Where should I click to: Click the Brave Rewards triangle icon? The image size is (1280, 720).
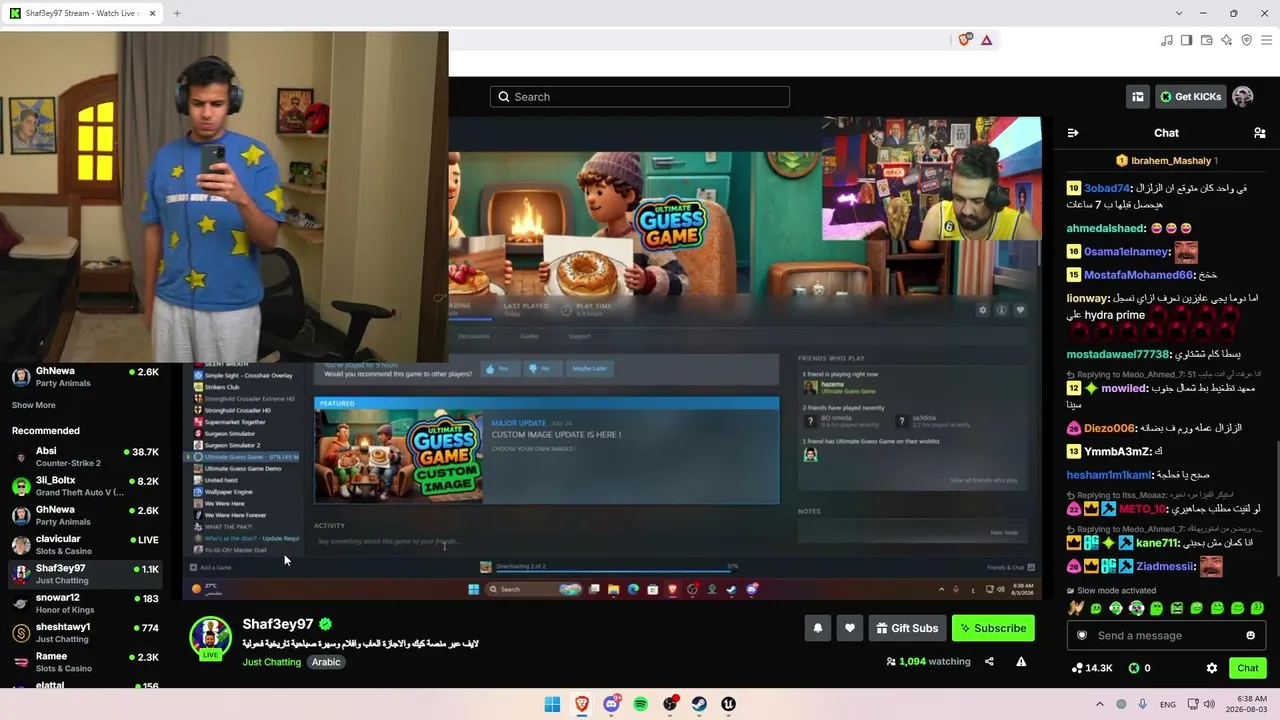[986, 40]
